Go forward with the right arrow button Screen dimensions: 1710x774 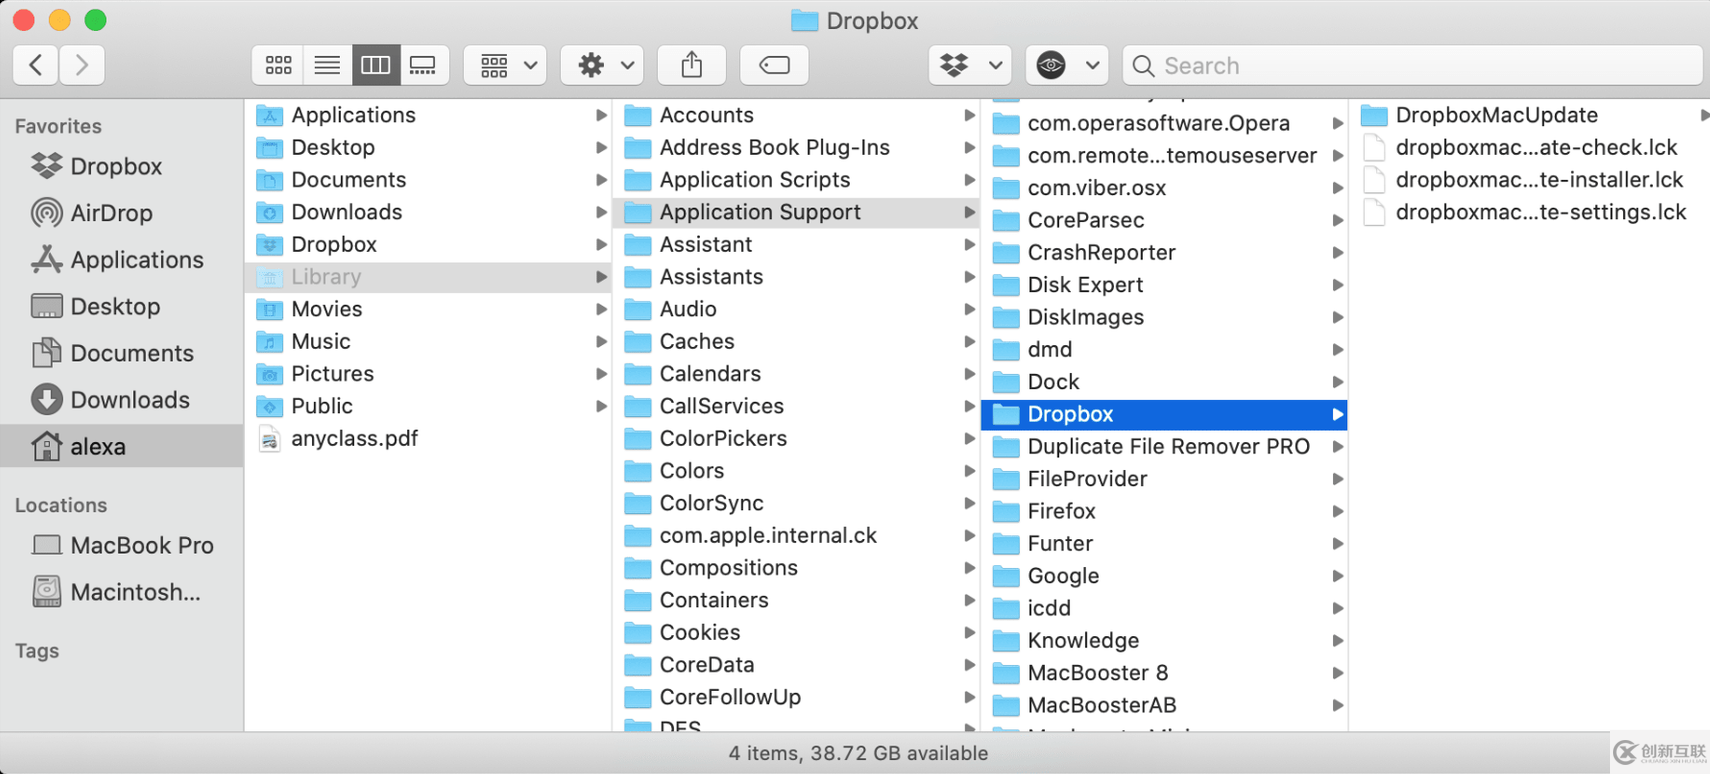click(82, 65)
